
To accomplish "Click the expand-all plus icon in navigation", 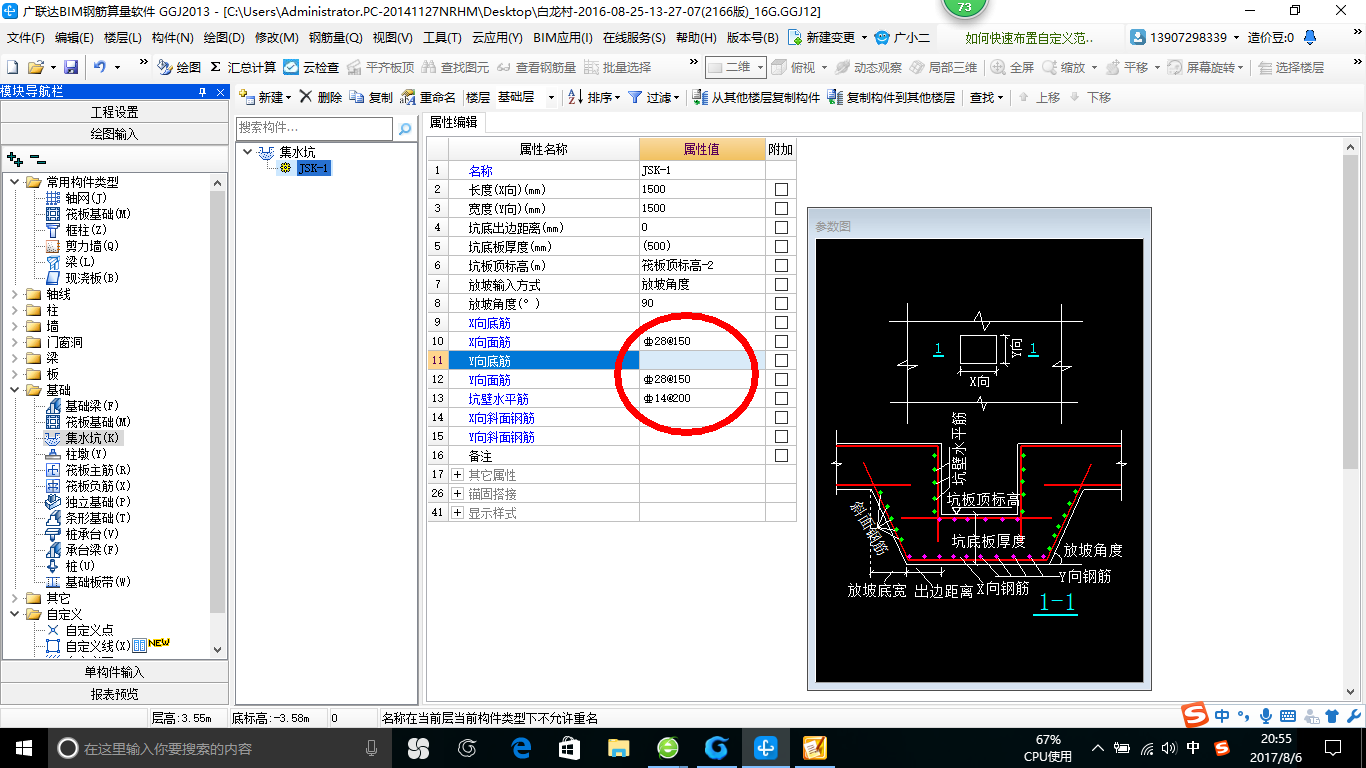I will tap(14, 158).
